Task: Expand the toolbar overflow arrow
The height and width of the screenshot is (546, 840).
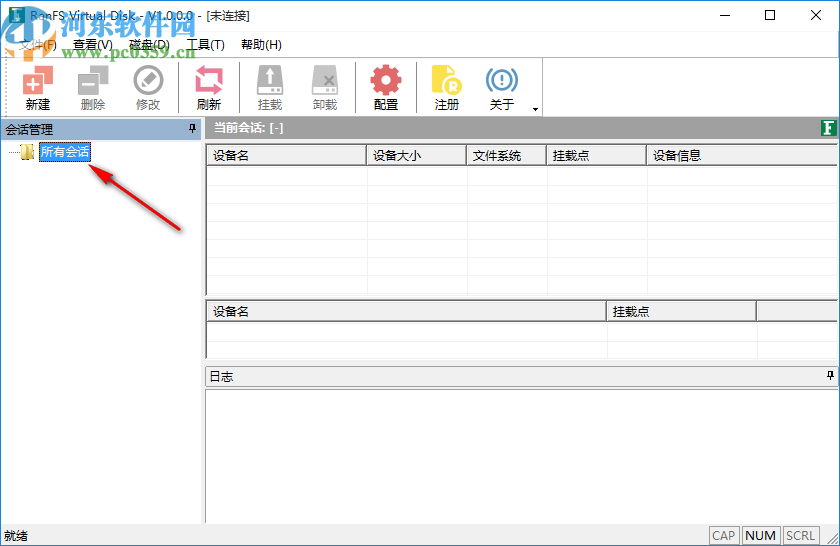Action: click(535, 109)
